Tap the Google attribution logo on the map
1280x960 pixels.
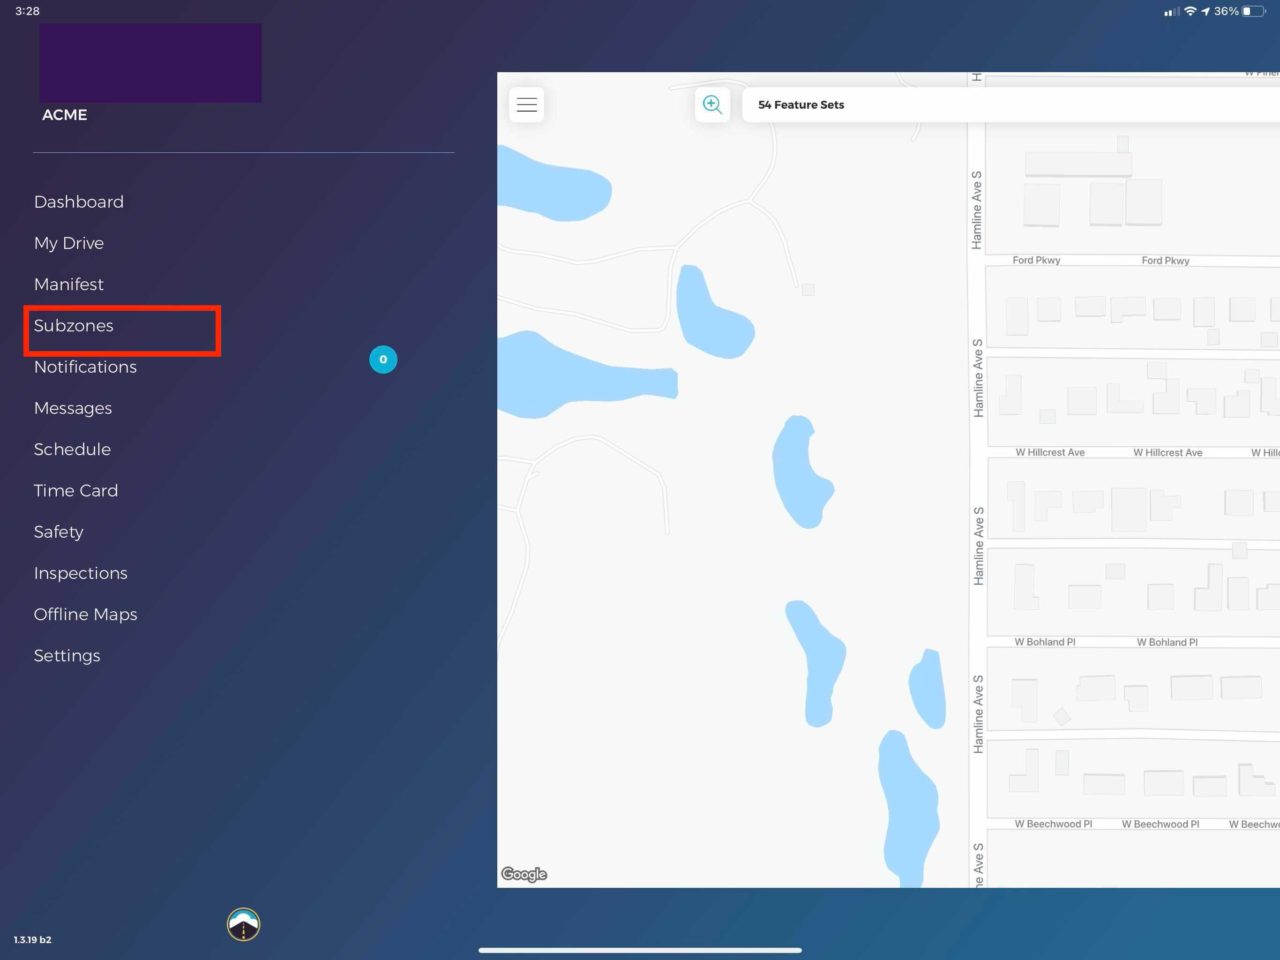point(523,874)
